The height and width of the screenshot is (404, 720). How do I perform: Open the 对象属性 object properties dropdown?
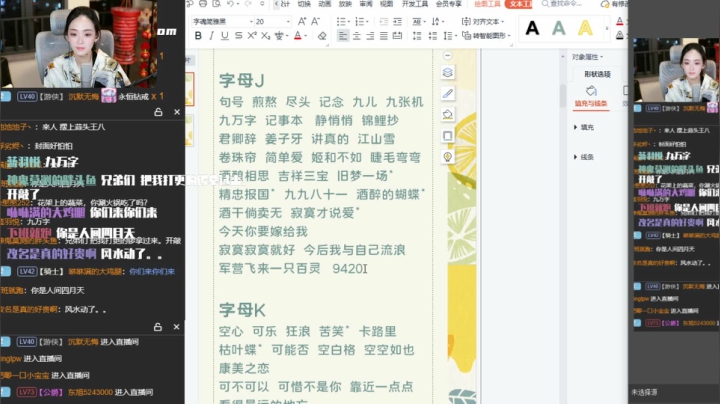pos(587,57)
